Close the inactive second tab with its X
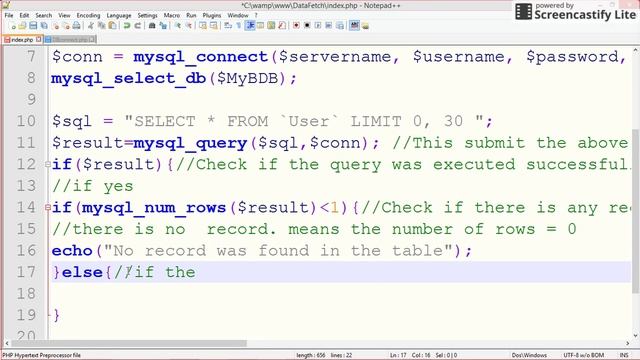640x360 pixels. coord(92,39)
